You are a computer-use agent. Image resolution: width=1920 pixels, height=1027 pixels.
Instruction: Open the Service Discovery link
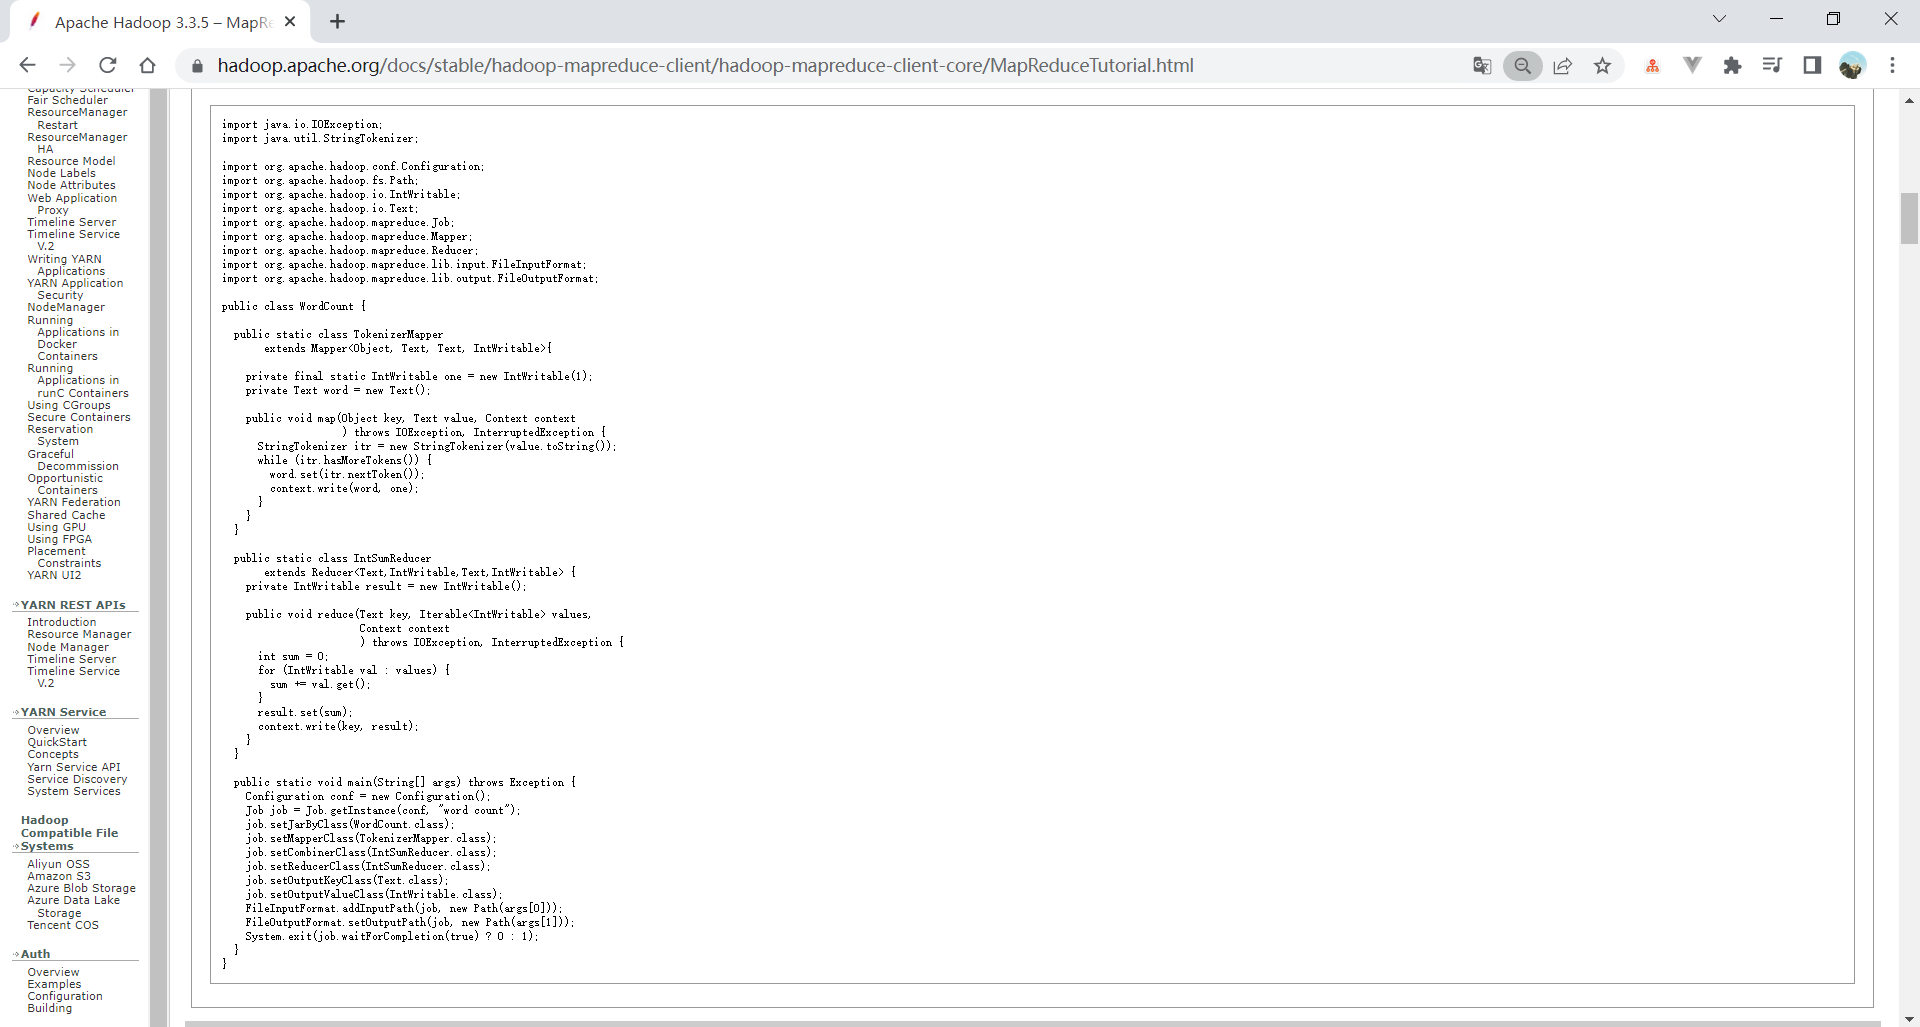77,779
